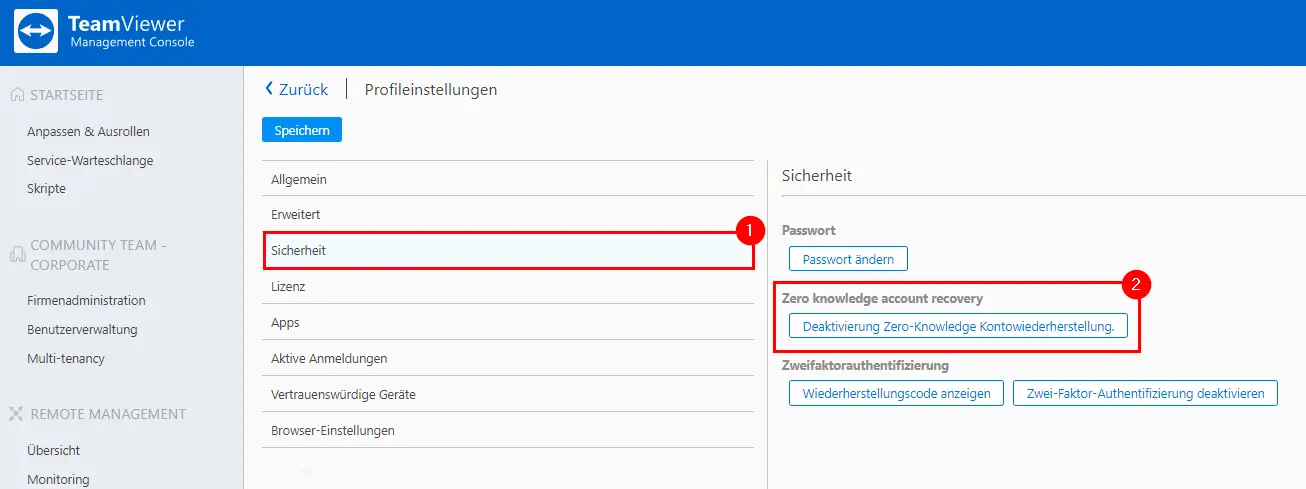Screen dimensions: 1306x489
Task: Click the Sicherheit panel heading
Action: pyautogui.click(x=817, y=175)
